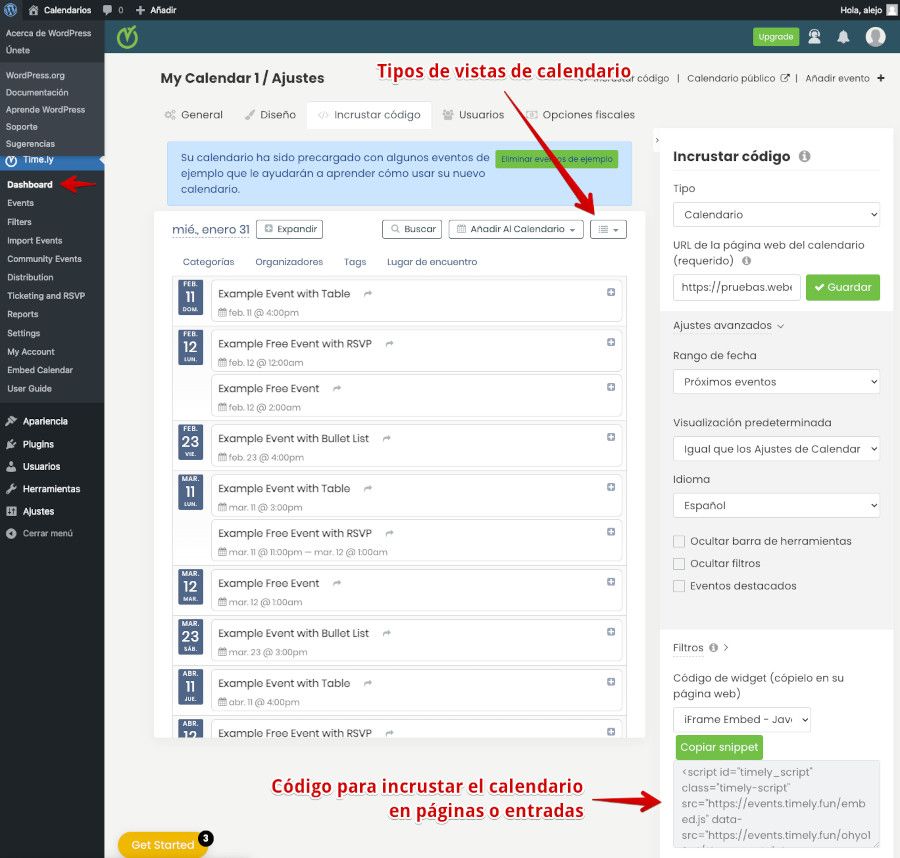Switch to the Diseño tab
900x858 pixels.
point(270,115)
